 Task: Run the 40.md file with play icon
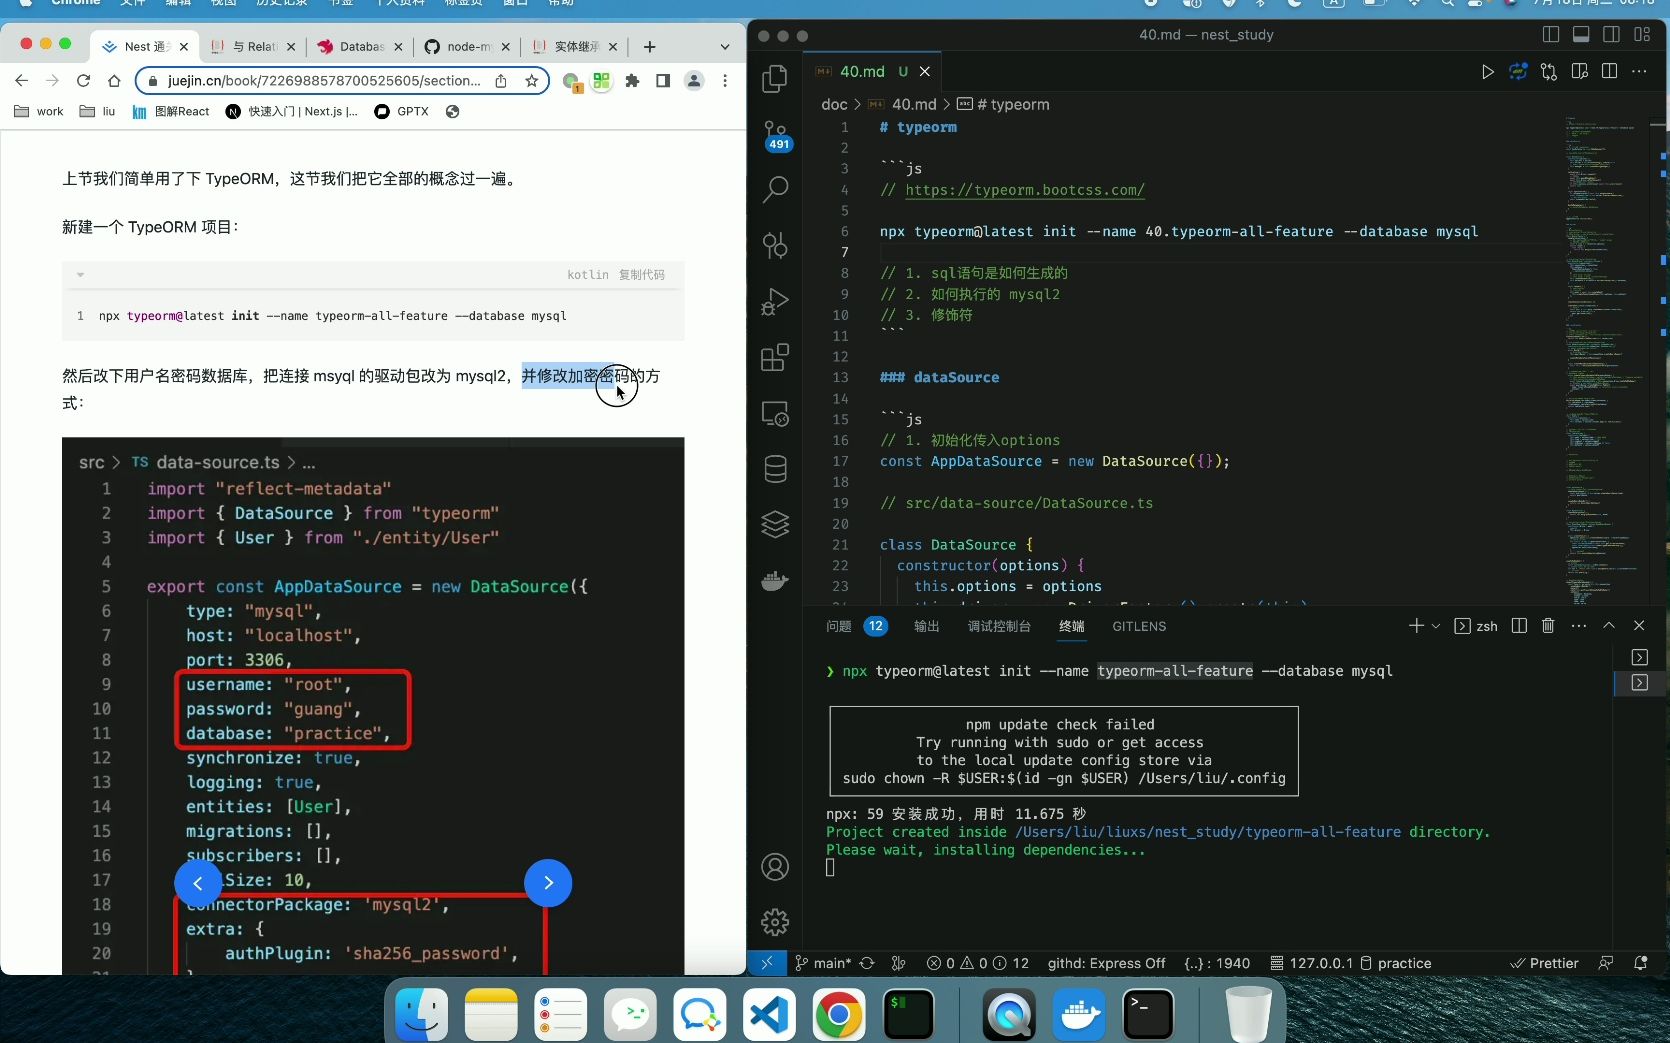click(x=1487, y=72)
